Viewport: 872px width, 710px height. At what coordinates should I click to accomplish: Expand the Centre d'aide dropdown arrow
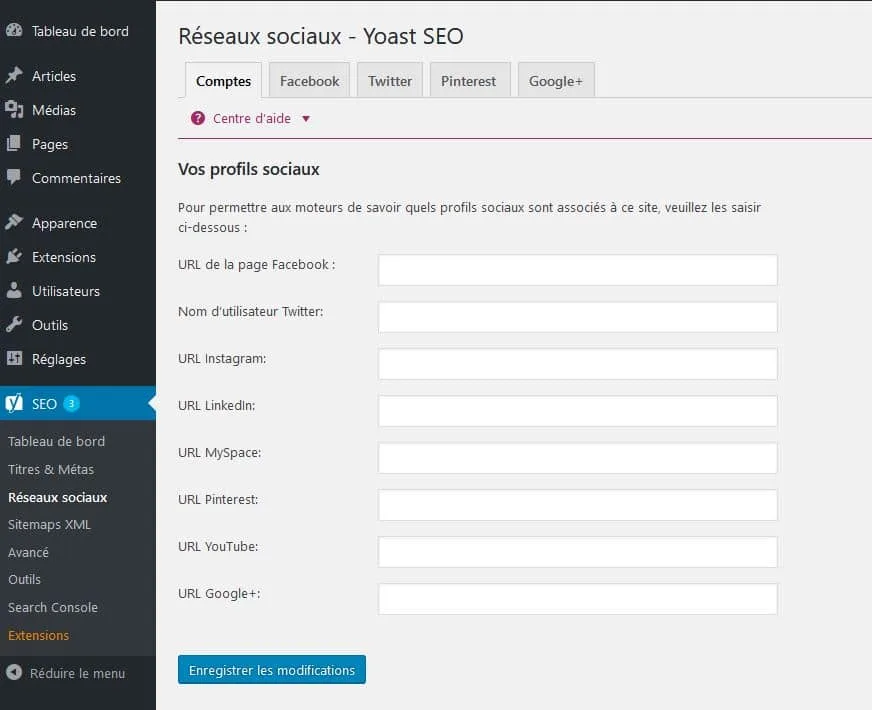pos(306,118)
